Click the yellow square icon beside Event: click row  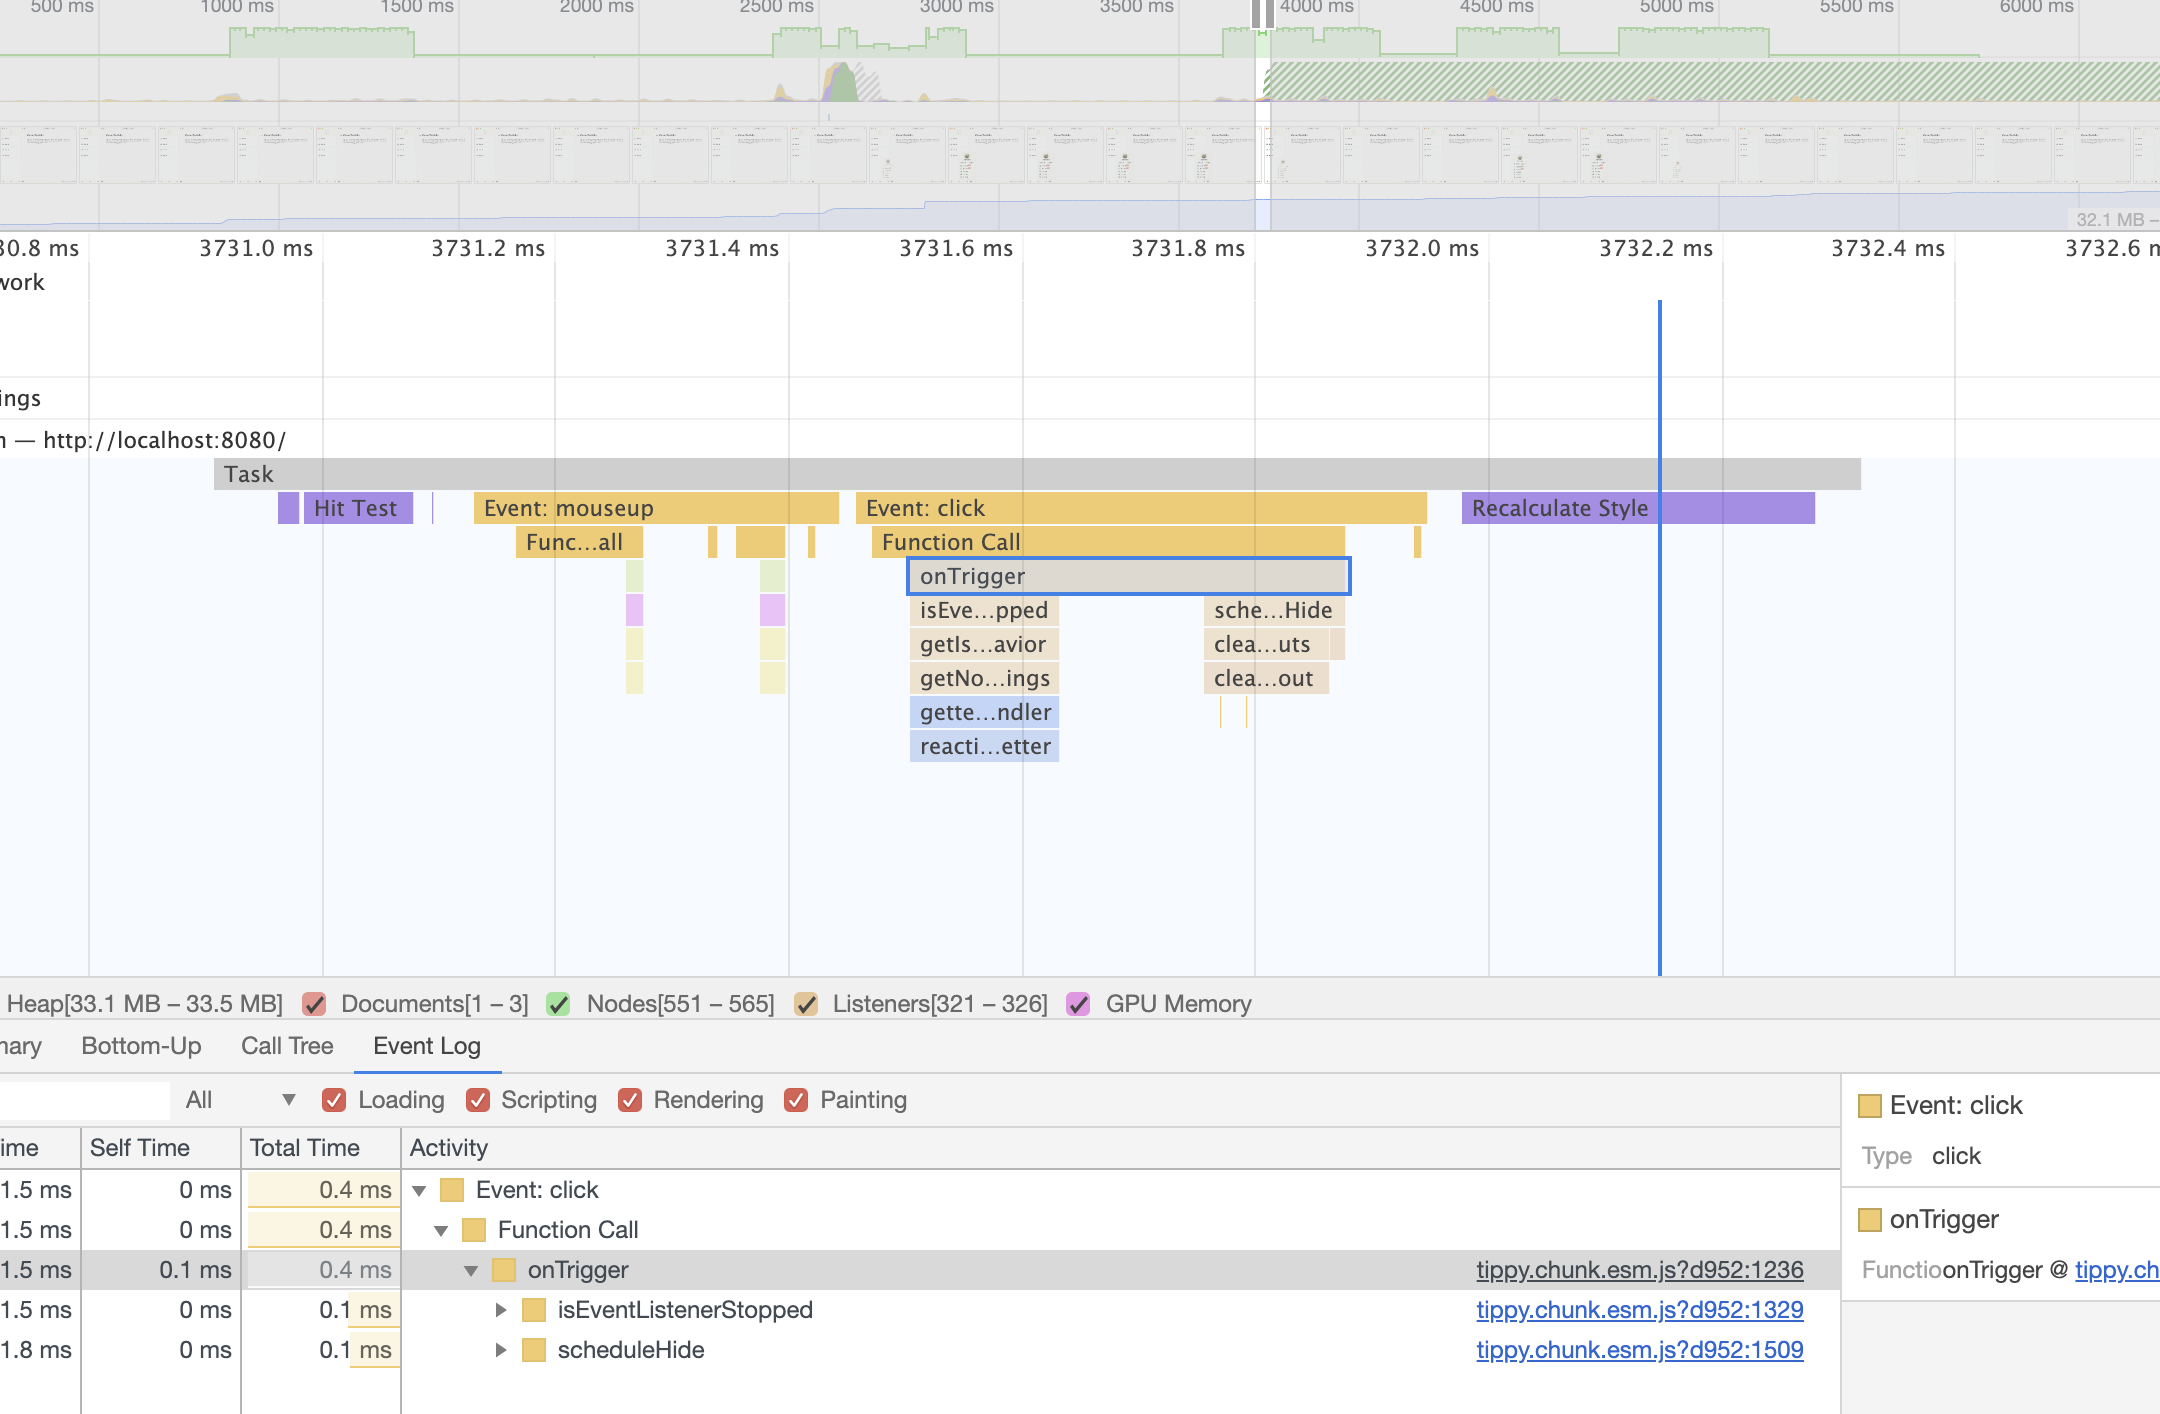tap(450, 1190)
